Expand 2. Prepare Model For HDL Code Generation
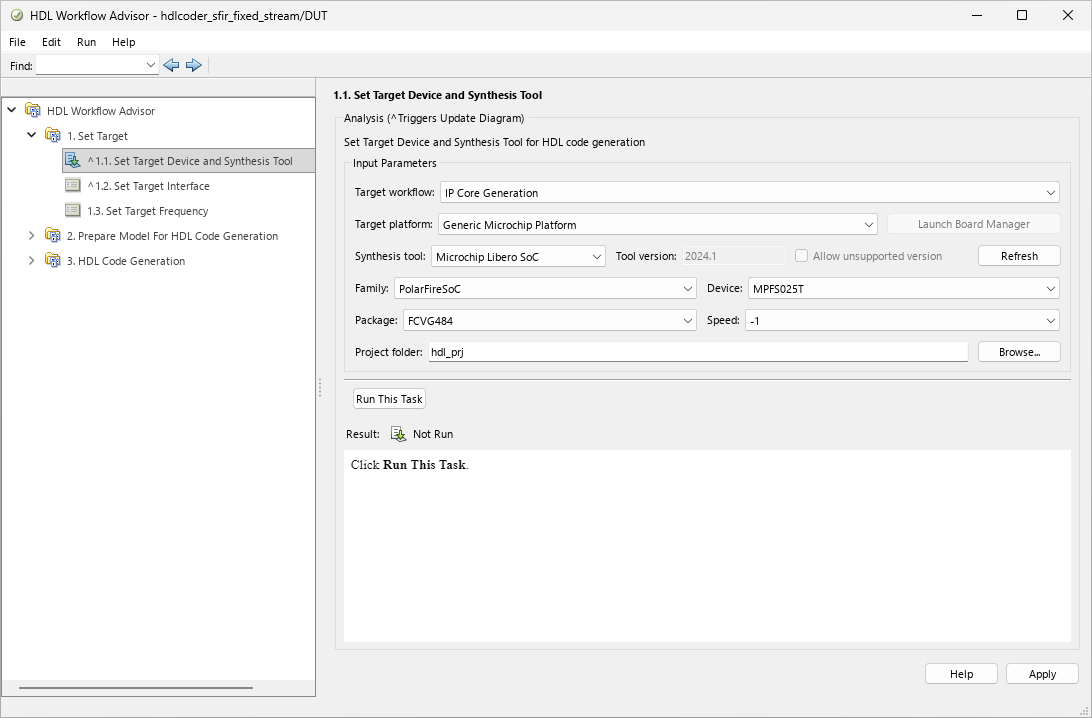This screenshot has height=718, width=1092. click(x=31, y=236)
